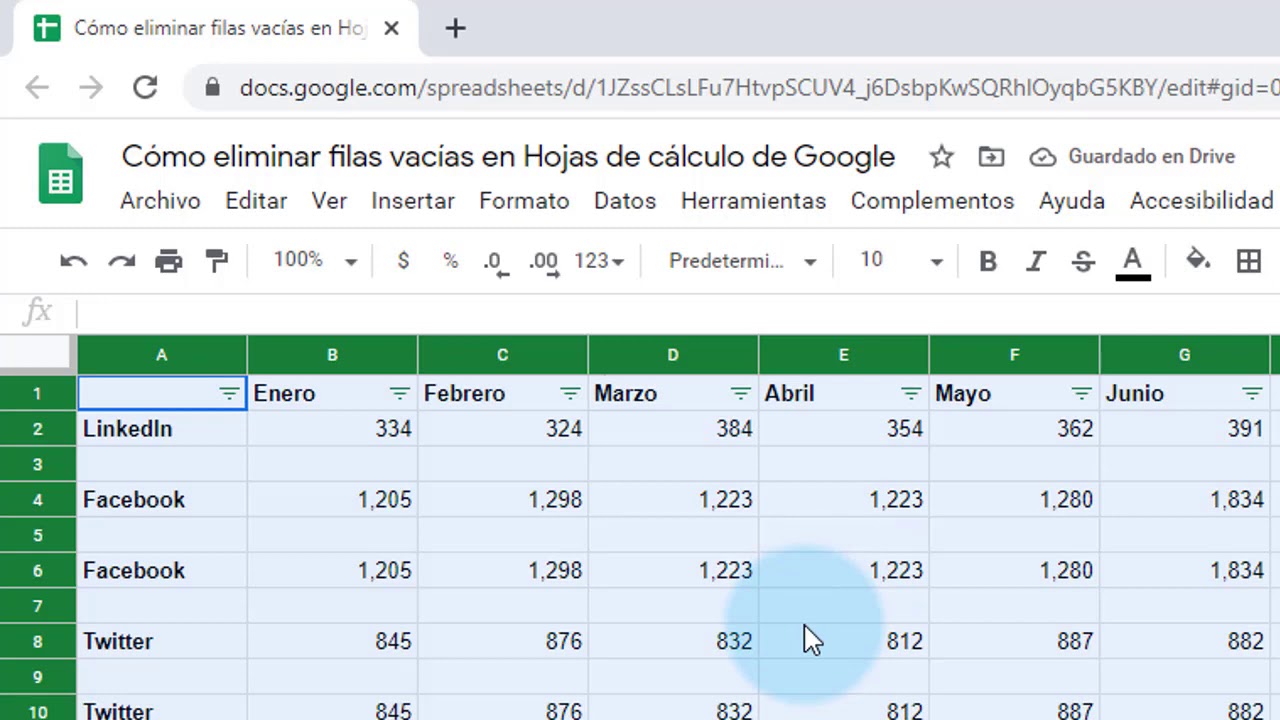
Task: Open the text color picker
Action: [1132, 263]
